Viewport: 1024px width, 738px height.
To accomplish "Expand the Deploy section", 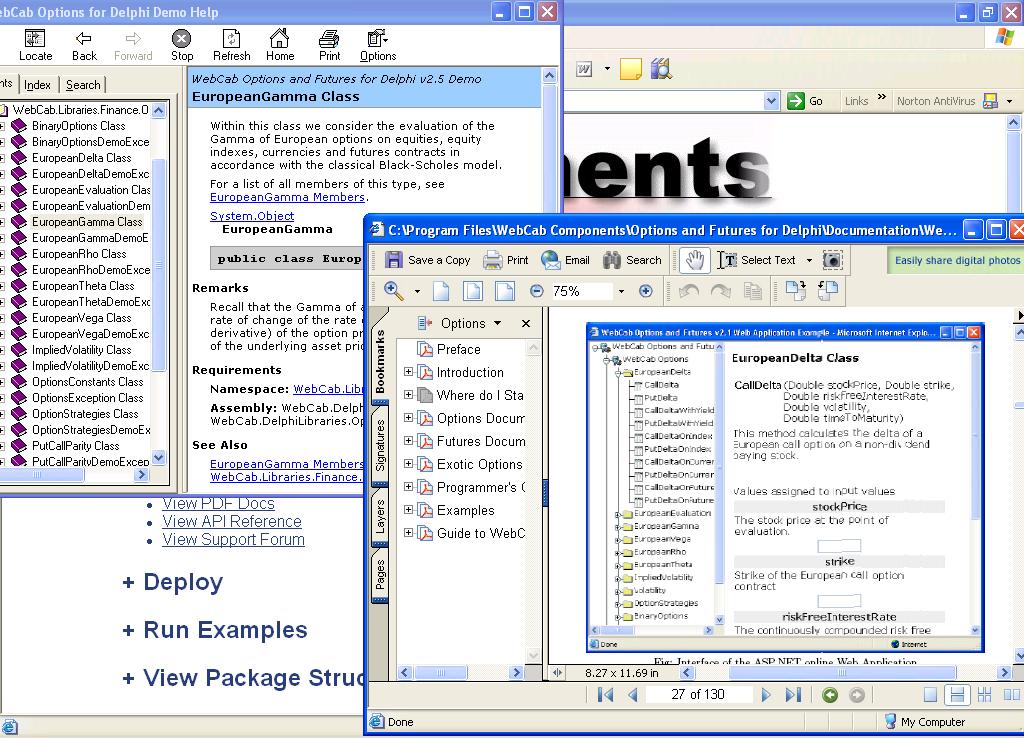I will click(x=172, y=582).
